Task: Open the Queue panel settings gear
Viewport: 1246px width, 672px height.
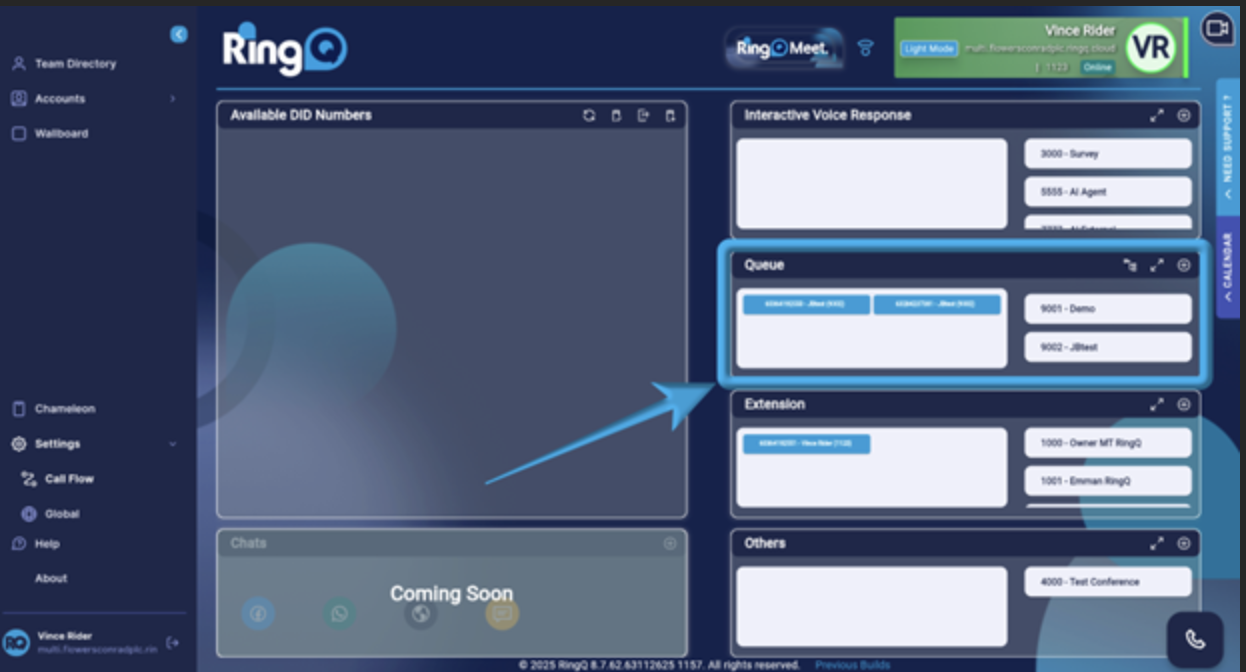Action: [1184, 266]
